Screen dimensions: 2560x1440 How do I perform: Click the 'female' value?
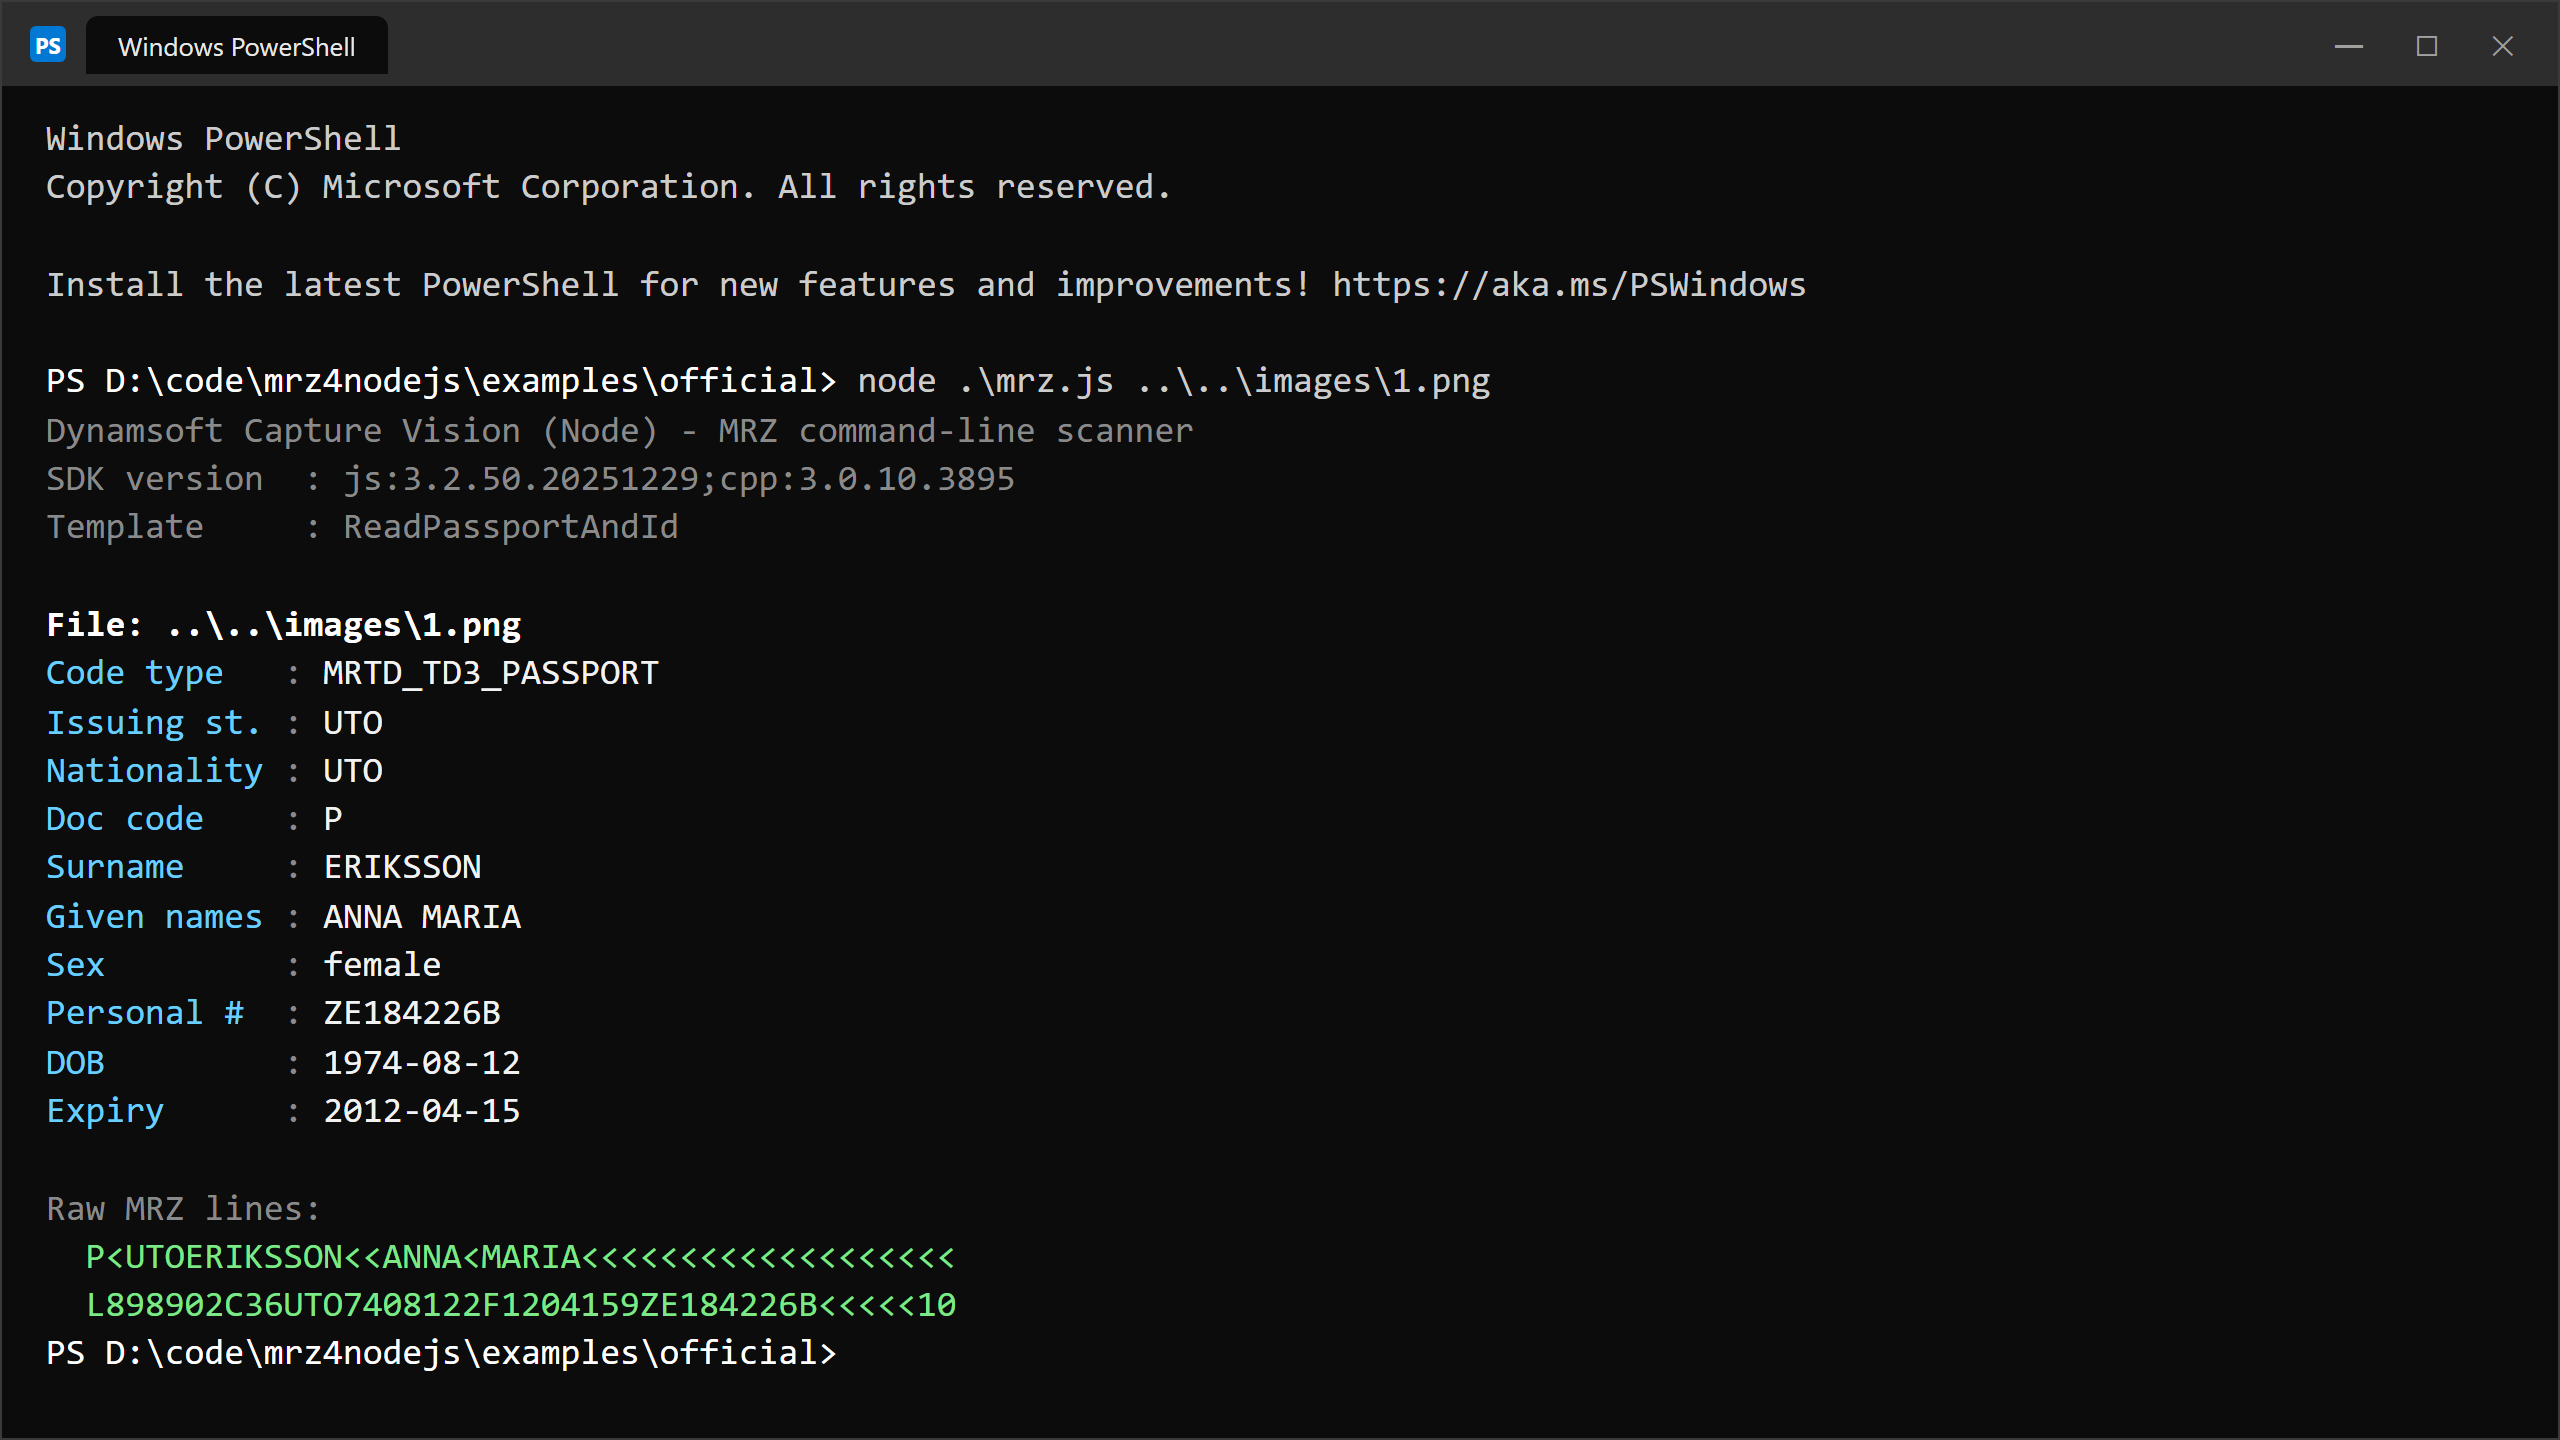(382, 965)
